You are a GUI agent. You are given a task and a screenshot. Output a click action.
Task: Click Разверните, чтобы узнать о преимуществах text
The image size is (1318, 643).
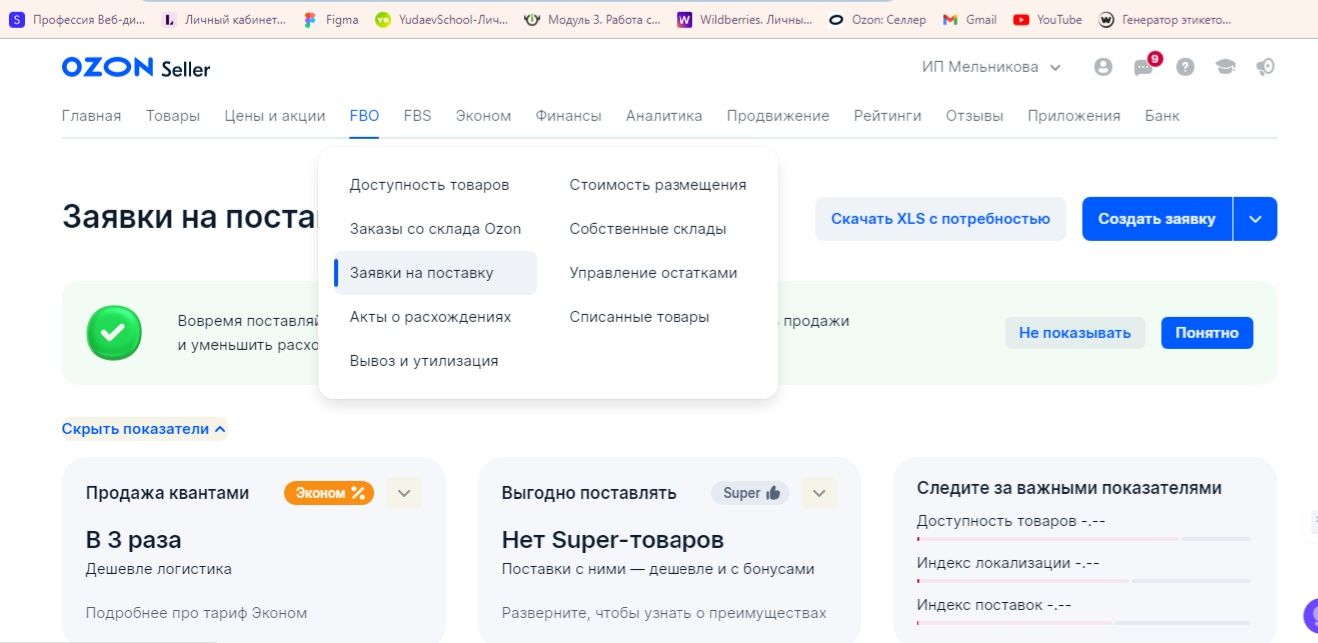pyautogui.click(x=664, y=613)
